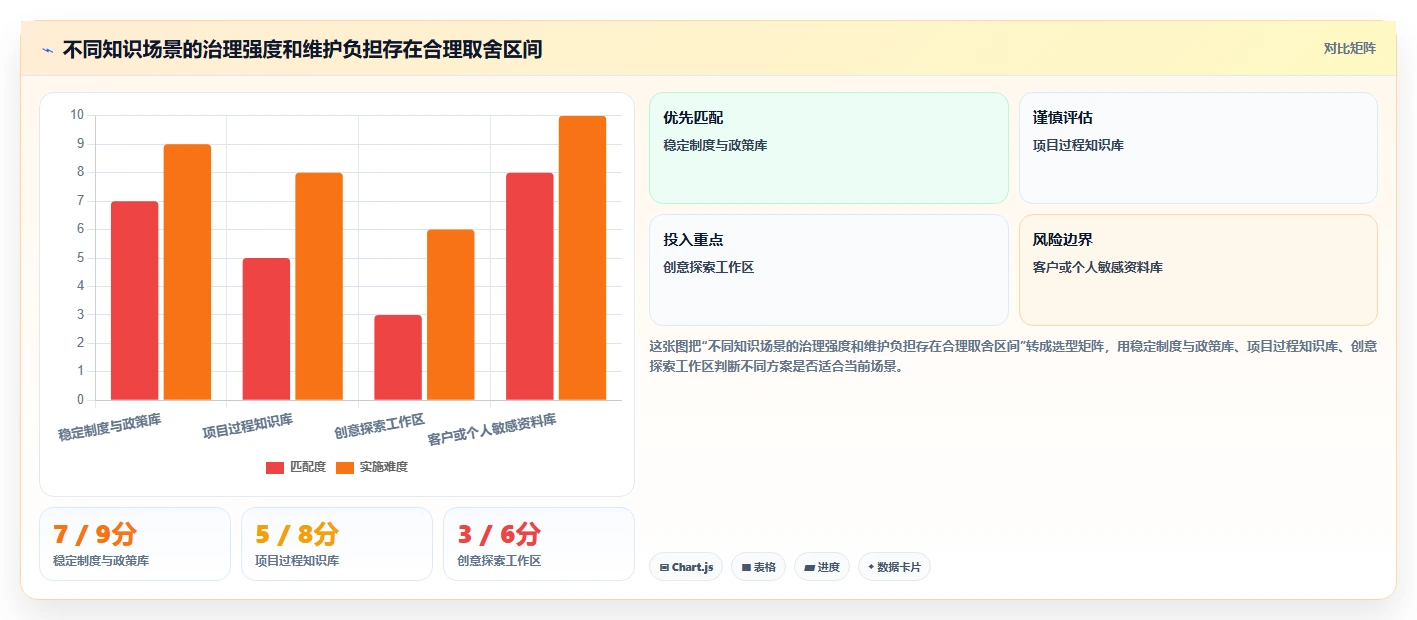Click red 匹配度 bar for 创意探索工作区
This screenshot has width=1417, height=620.
tap(398, 358)
